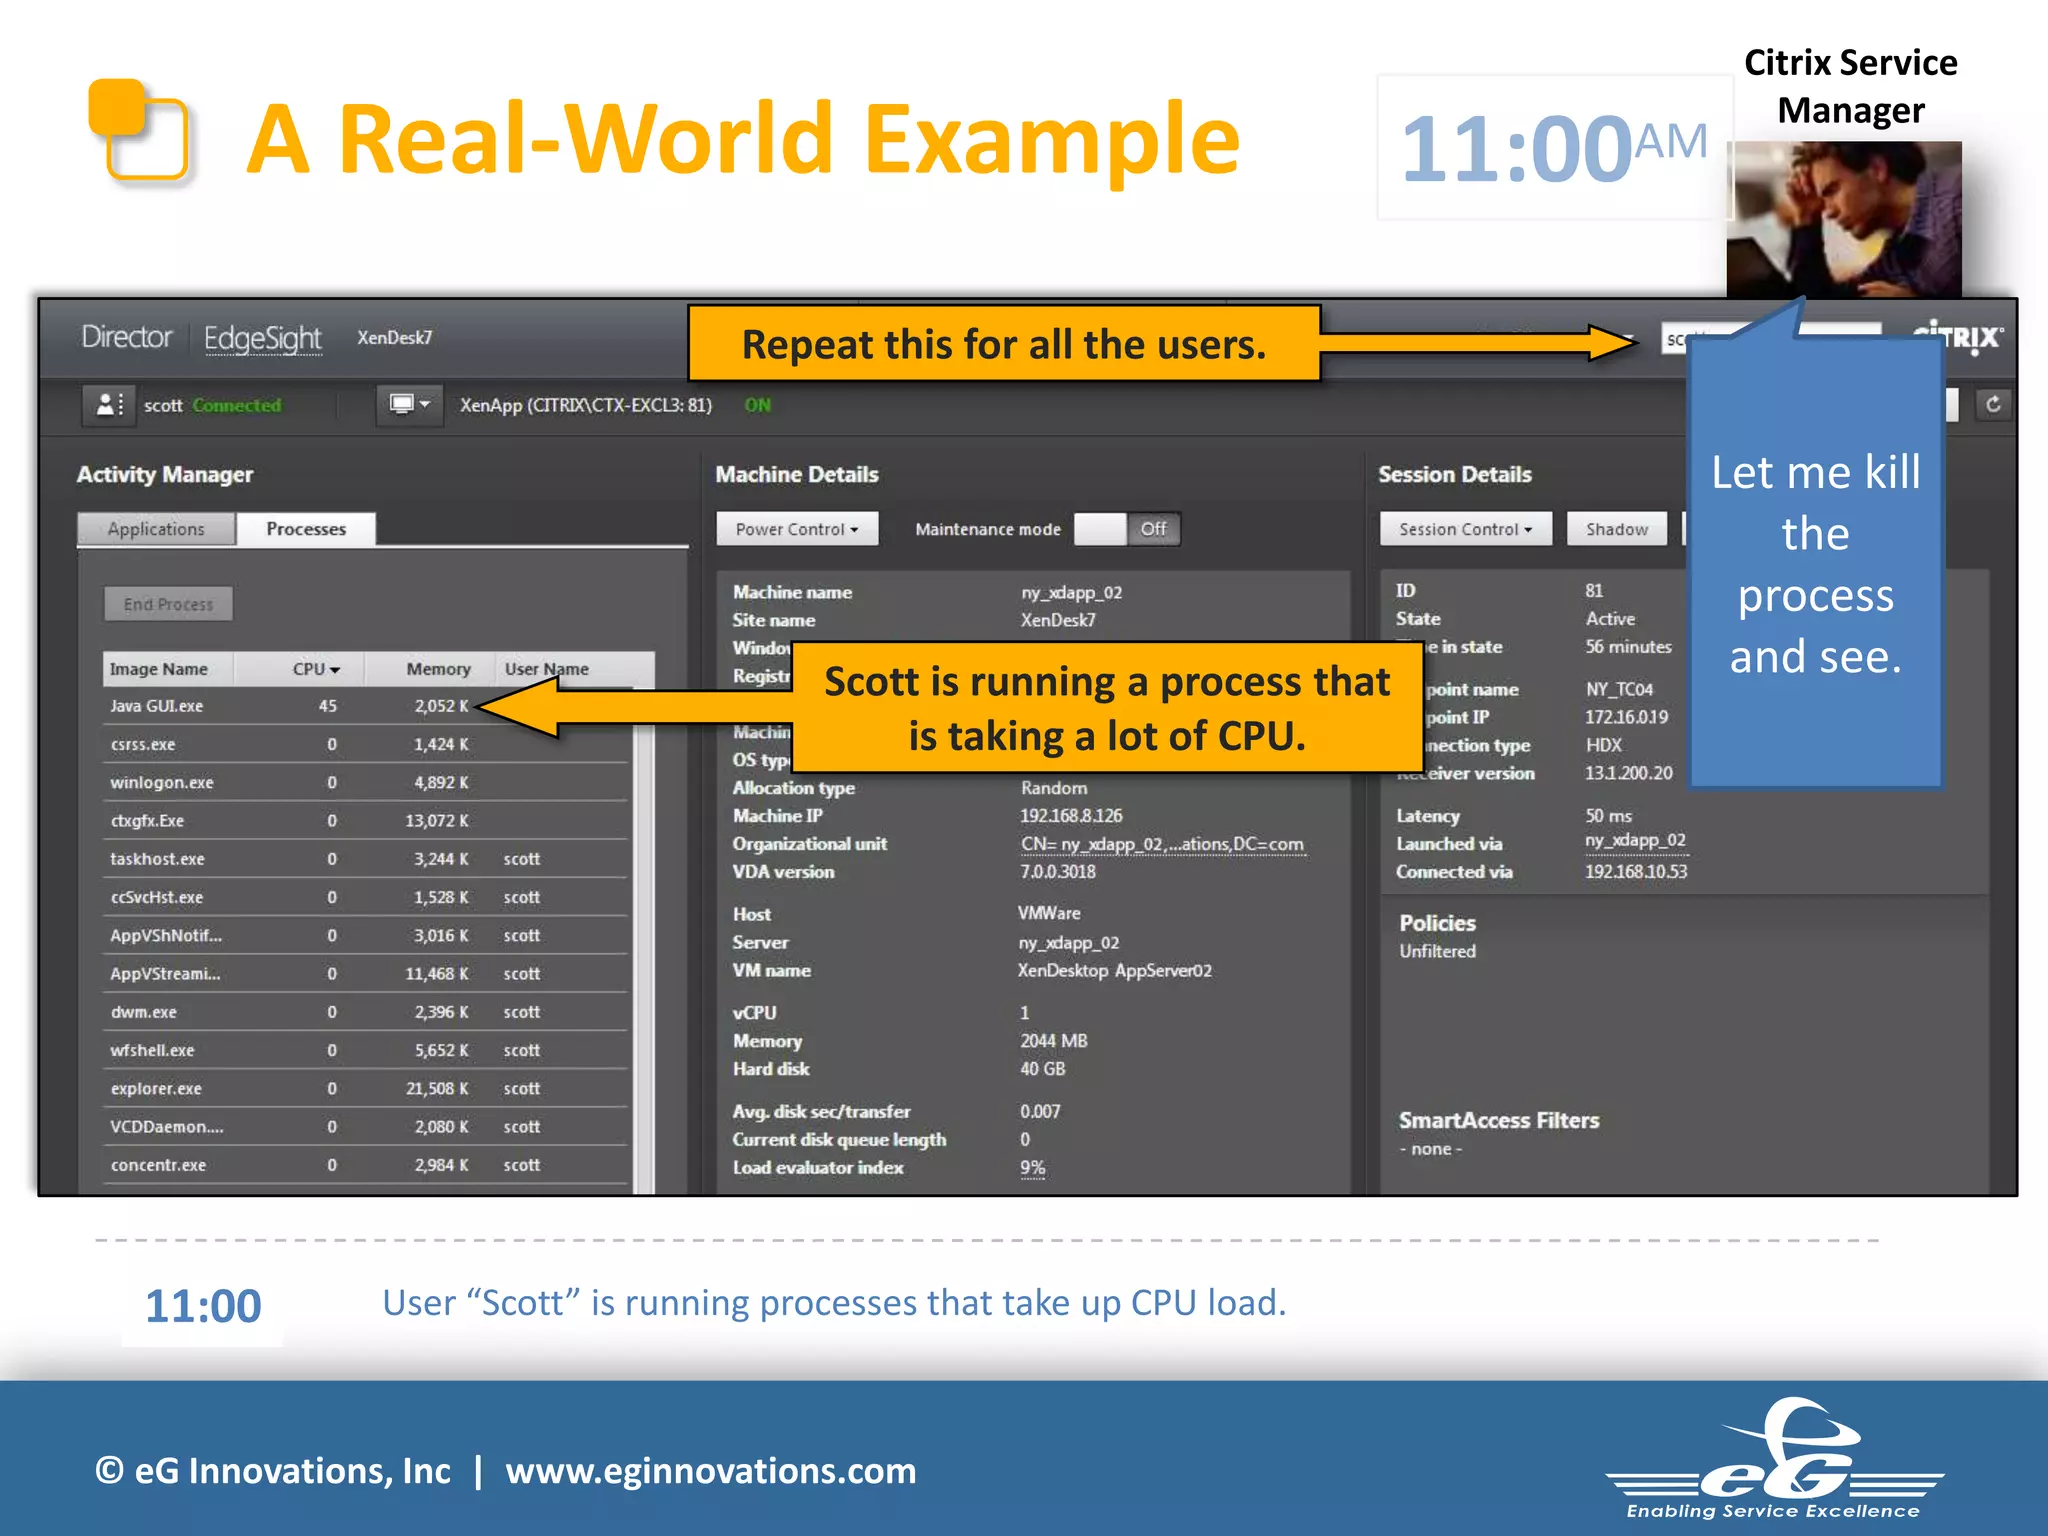Select the VCDDaemon.... process row
The image size is (2048, 1536).
(366, 1126)
